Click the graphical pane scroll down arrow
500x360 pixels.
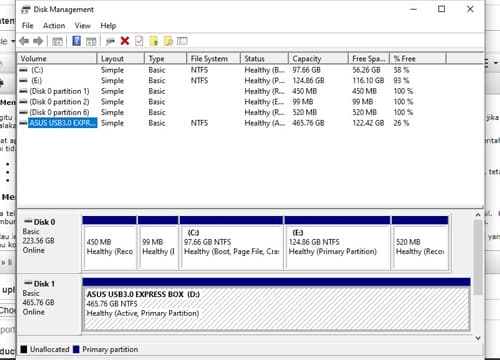[x=478, y=338]
